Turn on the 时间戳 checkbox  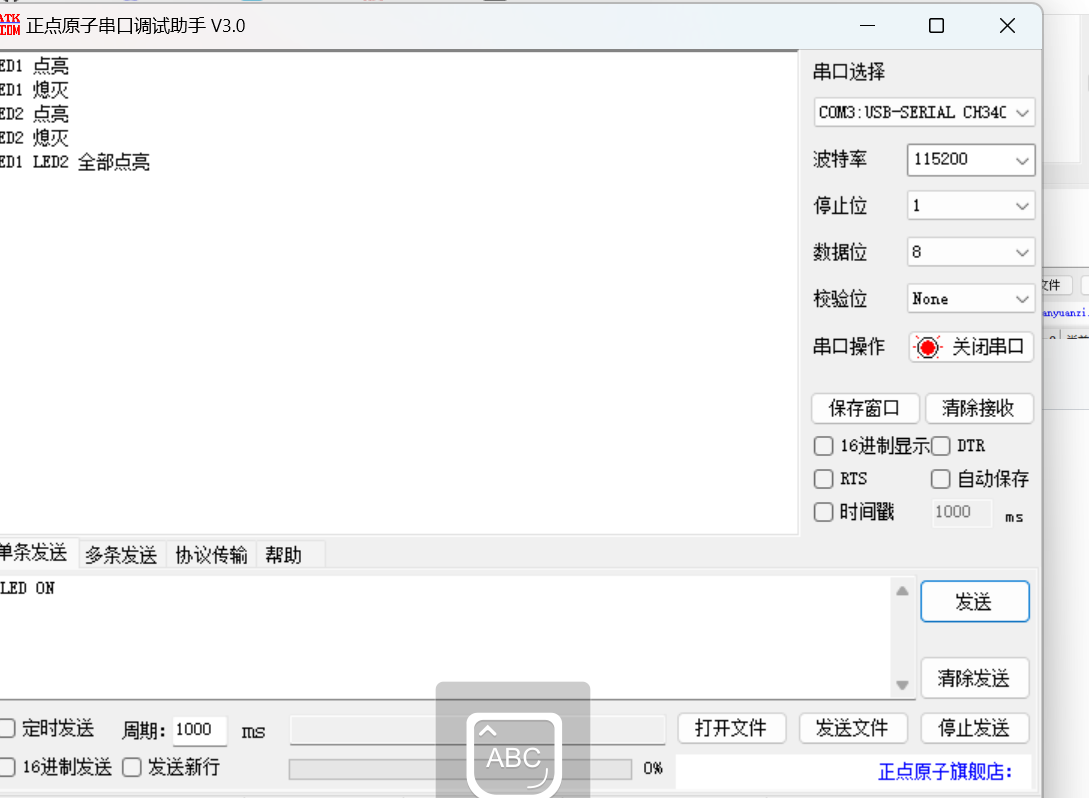tap(824, 512)
